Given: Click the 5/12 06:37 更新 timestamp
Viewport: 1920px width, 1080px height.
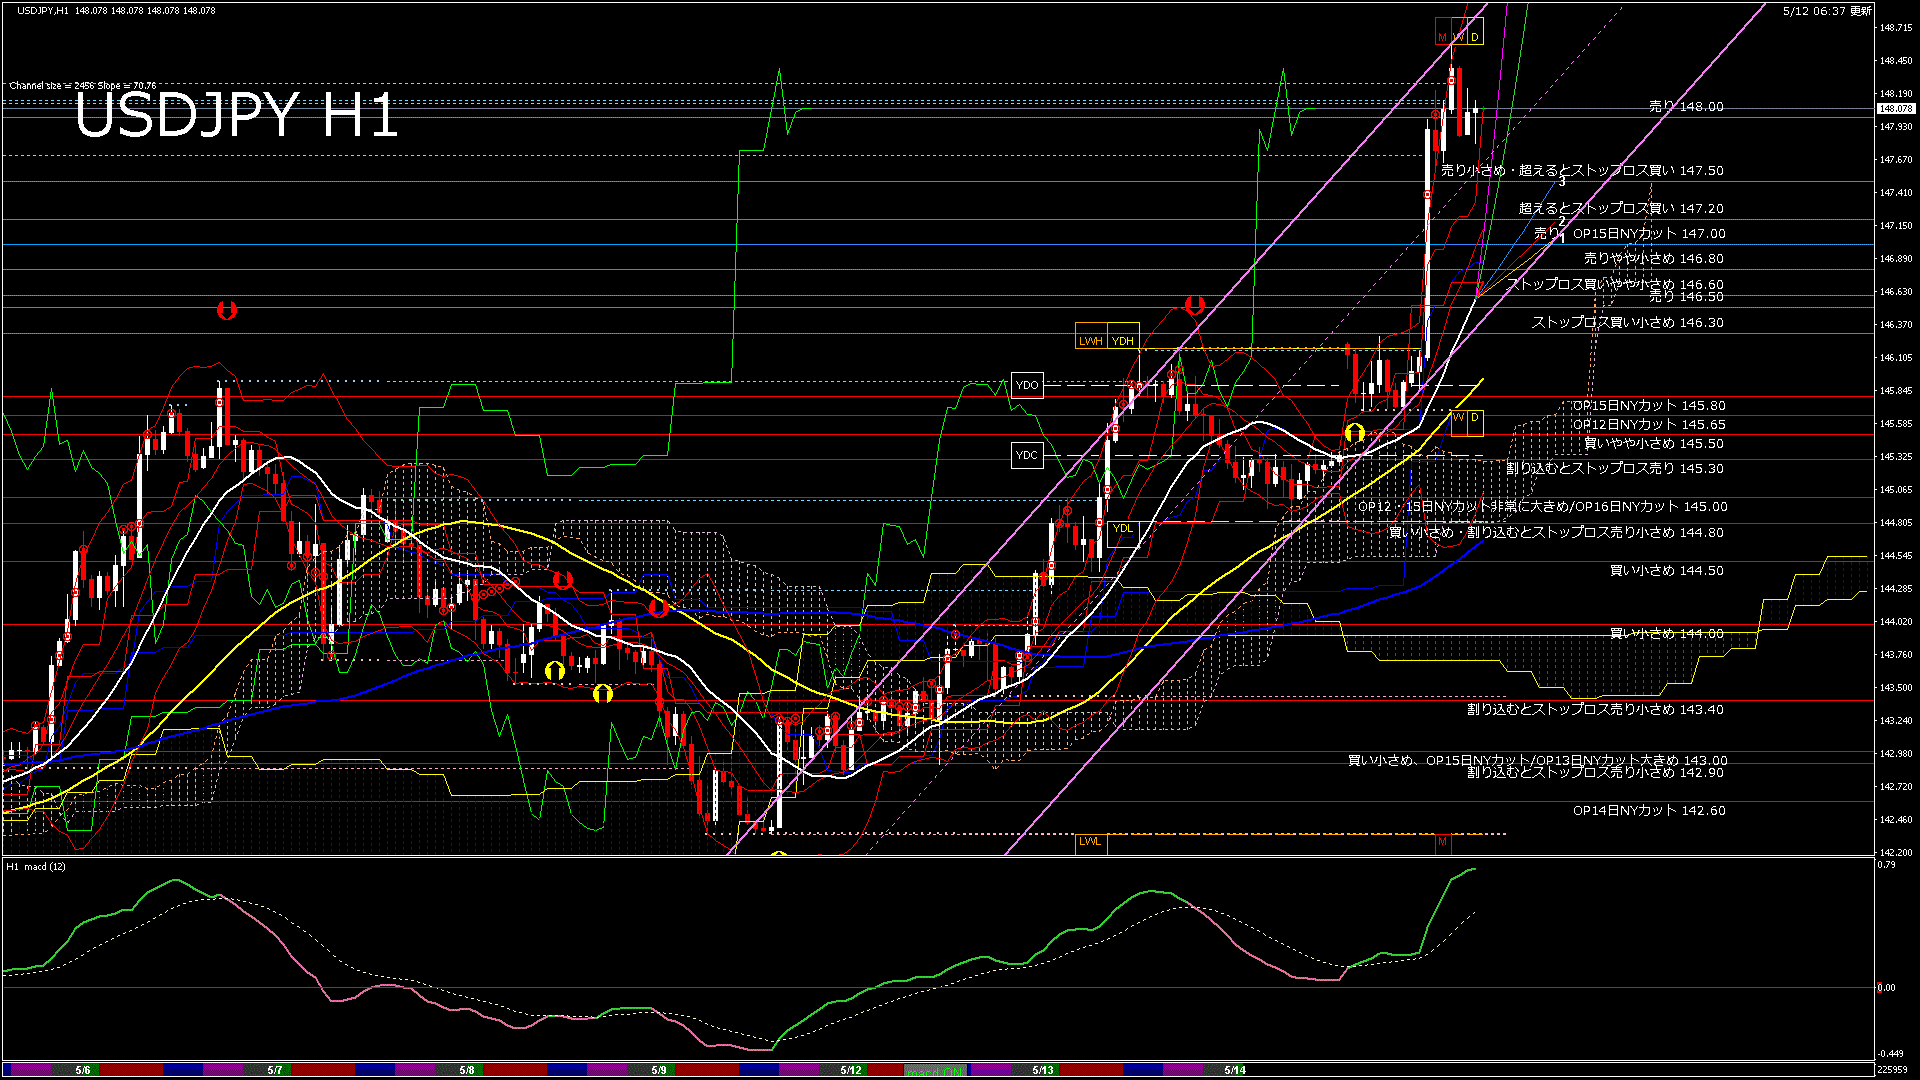Looking at the screenshot, I should pyautogui.click(x=1827, y=10).
